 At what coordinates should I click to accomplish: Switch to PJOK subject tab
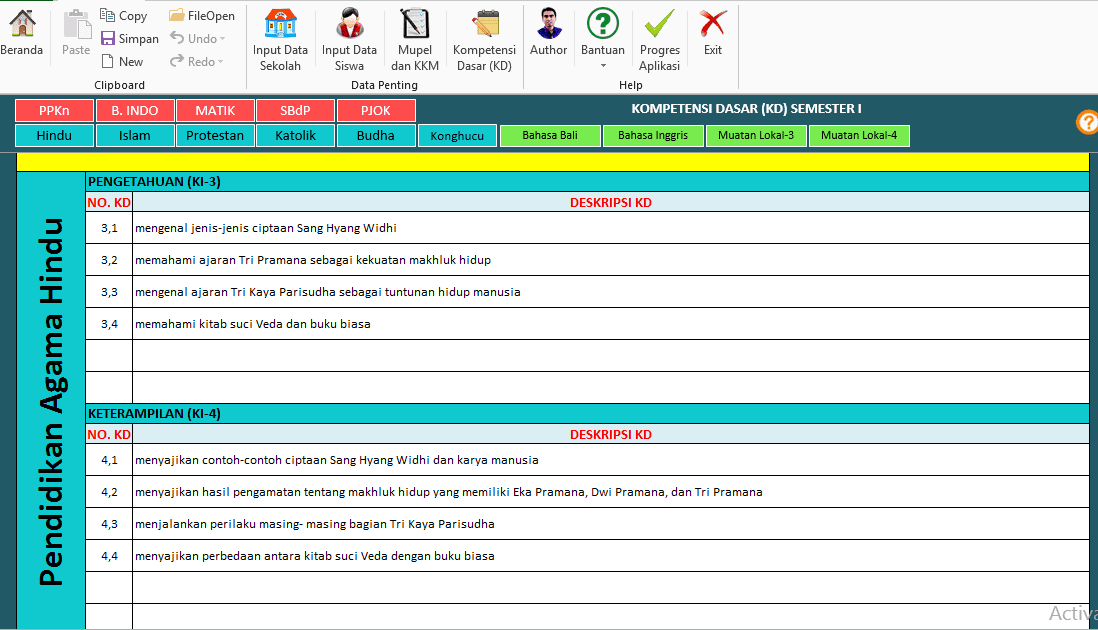[376, 111]
